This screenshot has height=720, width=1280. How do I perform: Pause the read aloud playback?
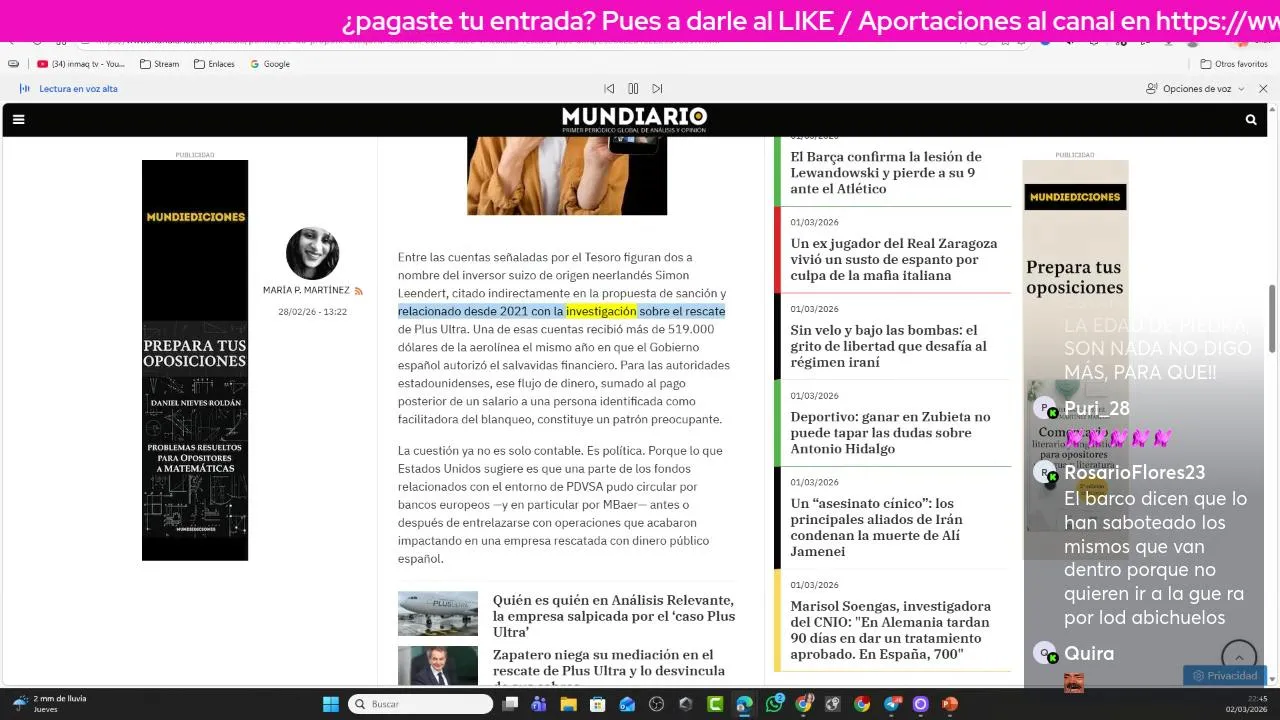tap(633, 89)
